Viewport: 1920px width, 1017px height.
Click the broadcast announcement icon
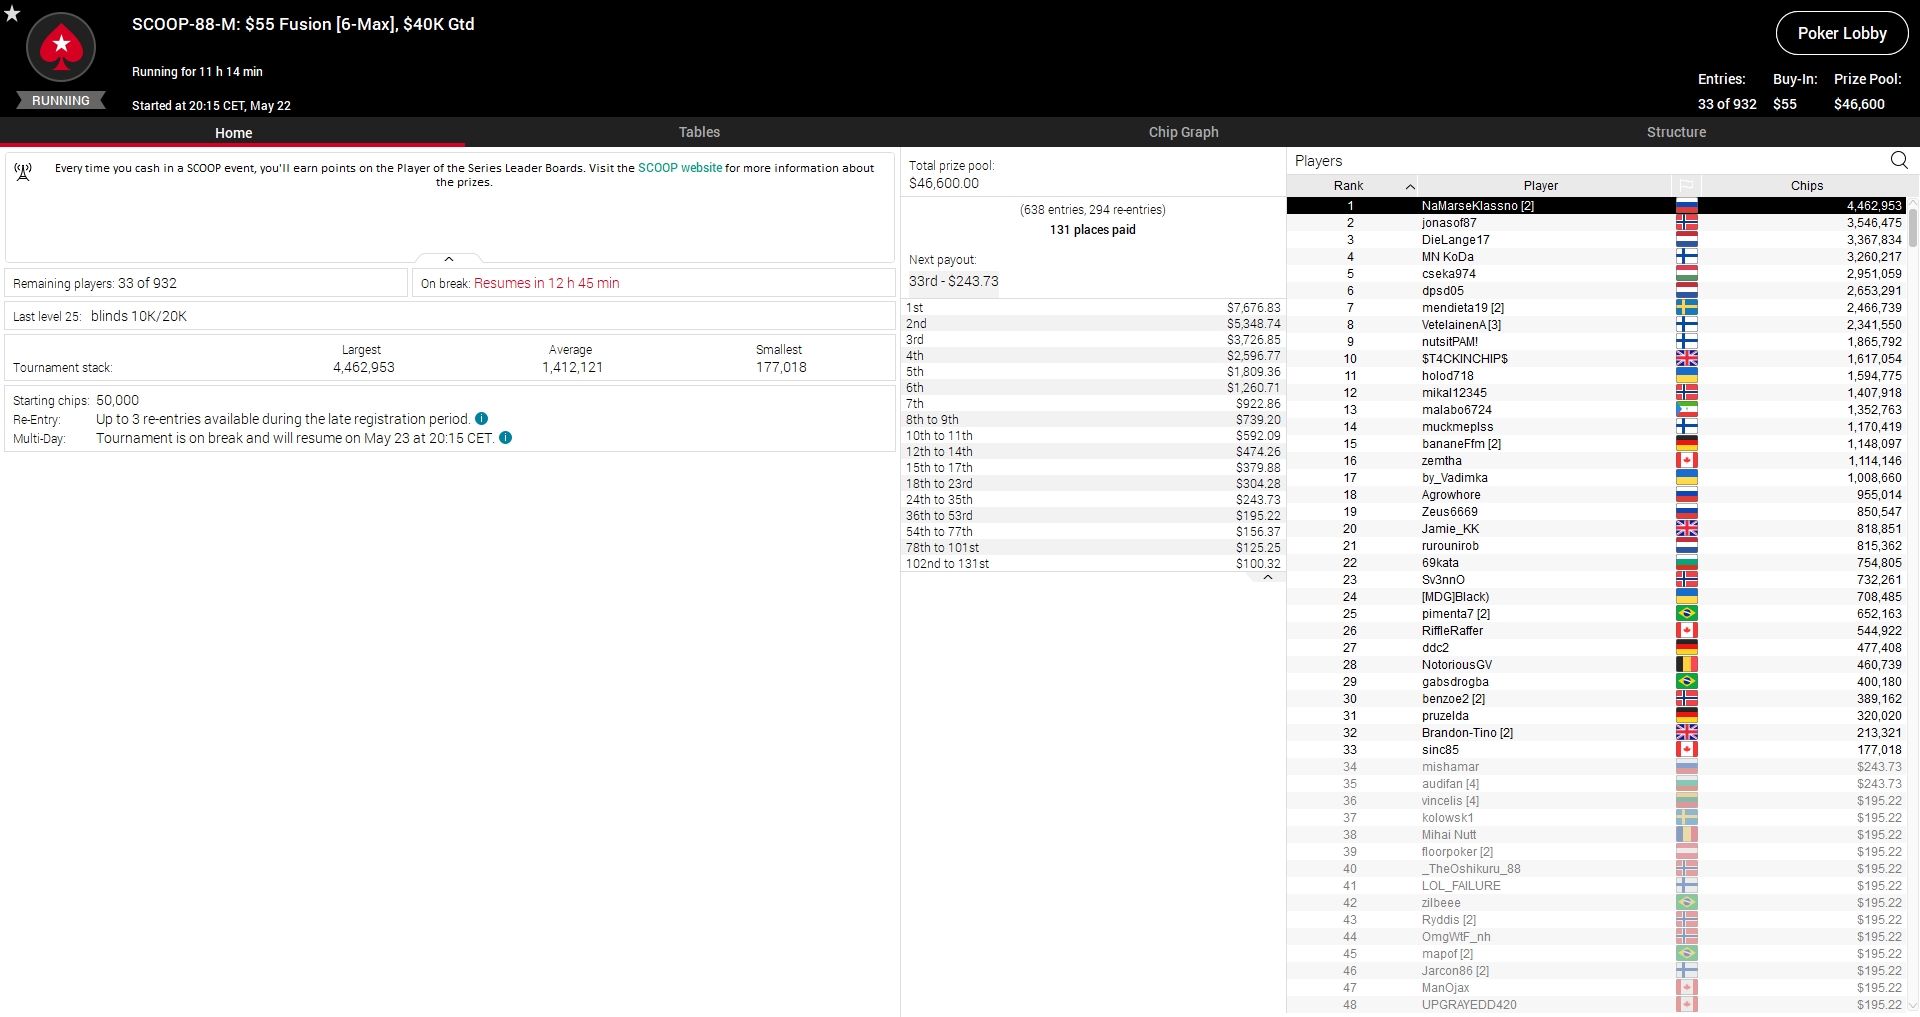[x=23, y=172]
